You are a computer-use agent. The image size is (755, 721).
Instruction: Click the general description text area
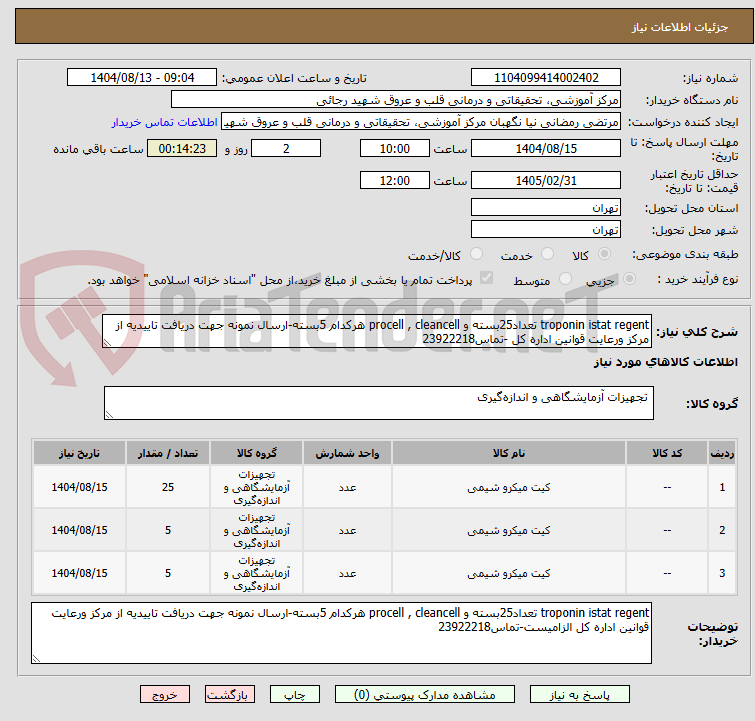pyautogui.click(x=377, y=331)
